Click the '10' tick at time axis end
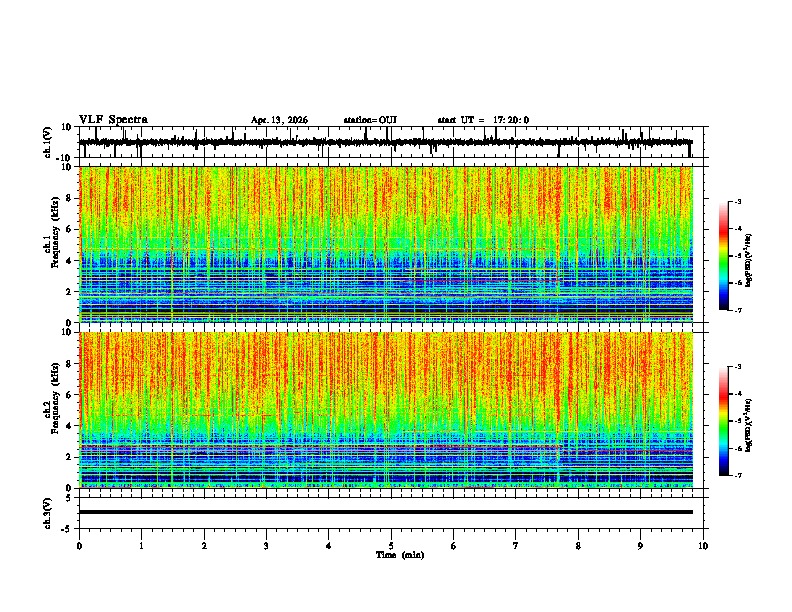Viewport: 792px width, 612px height. [703, 546]
